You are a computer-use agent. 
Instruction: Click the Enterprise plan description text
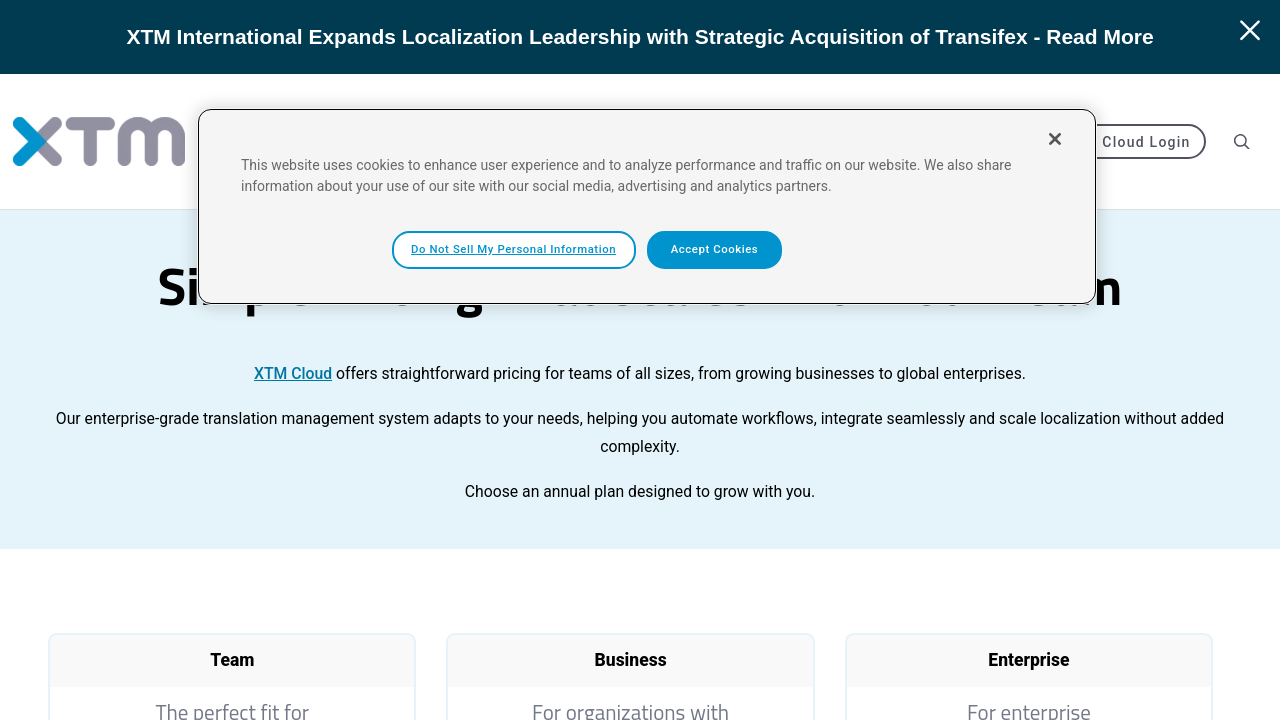tap(1028, 711)
